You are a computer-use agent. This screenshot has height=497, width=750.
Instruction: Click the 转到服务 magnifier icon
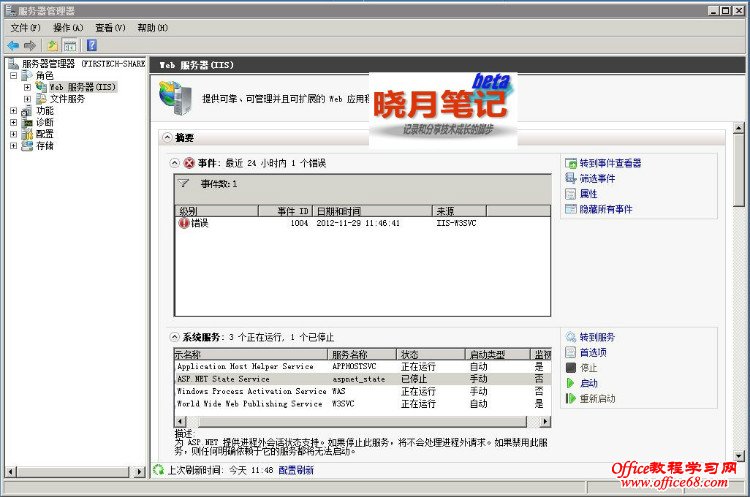(x=571, y=337)
